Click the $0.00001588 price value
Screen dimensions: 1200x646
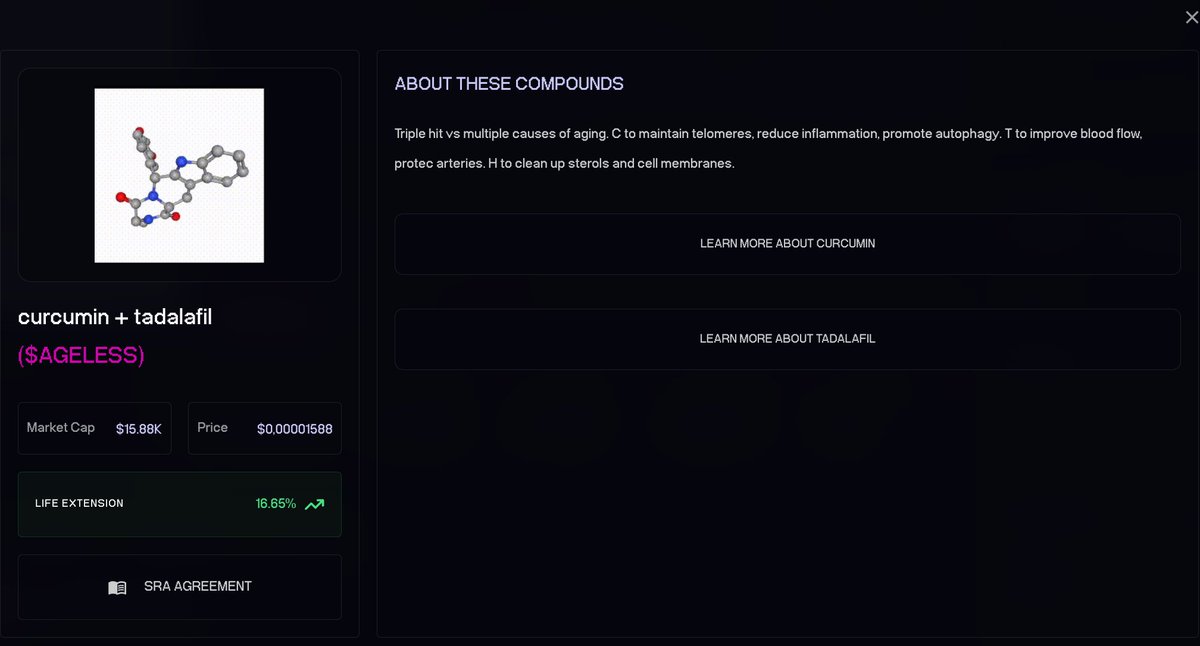[295, 428]
